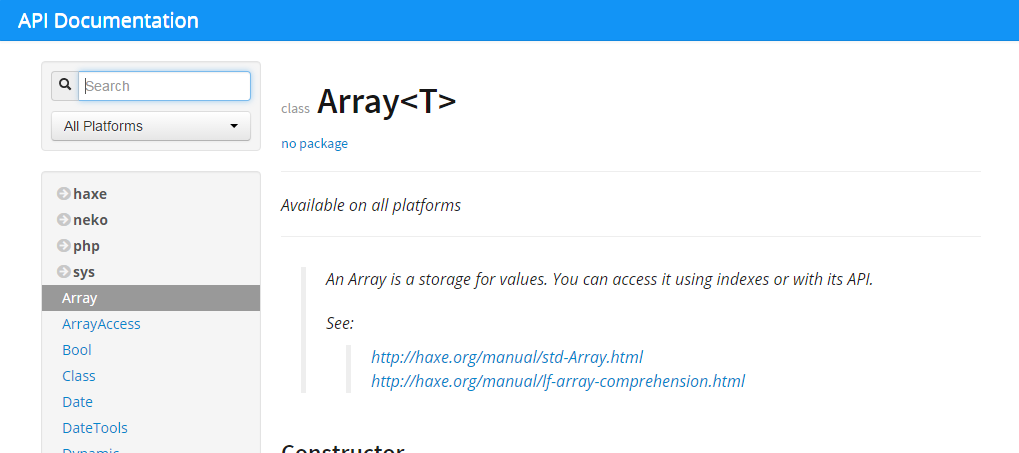Focus the Search input field
The image size is (1019, 453).
click(164, 86)
